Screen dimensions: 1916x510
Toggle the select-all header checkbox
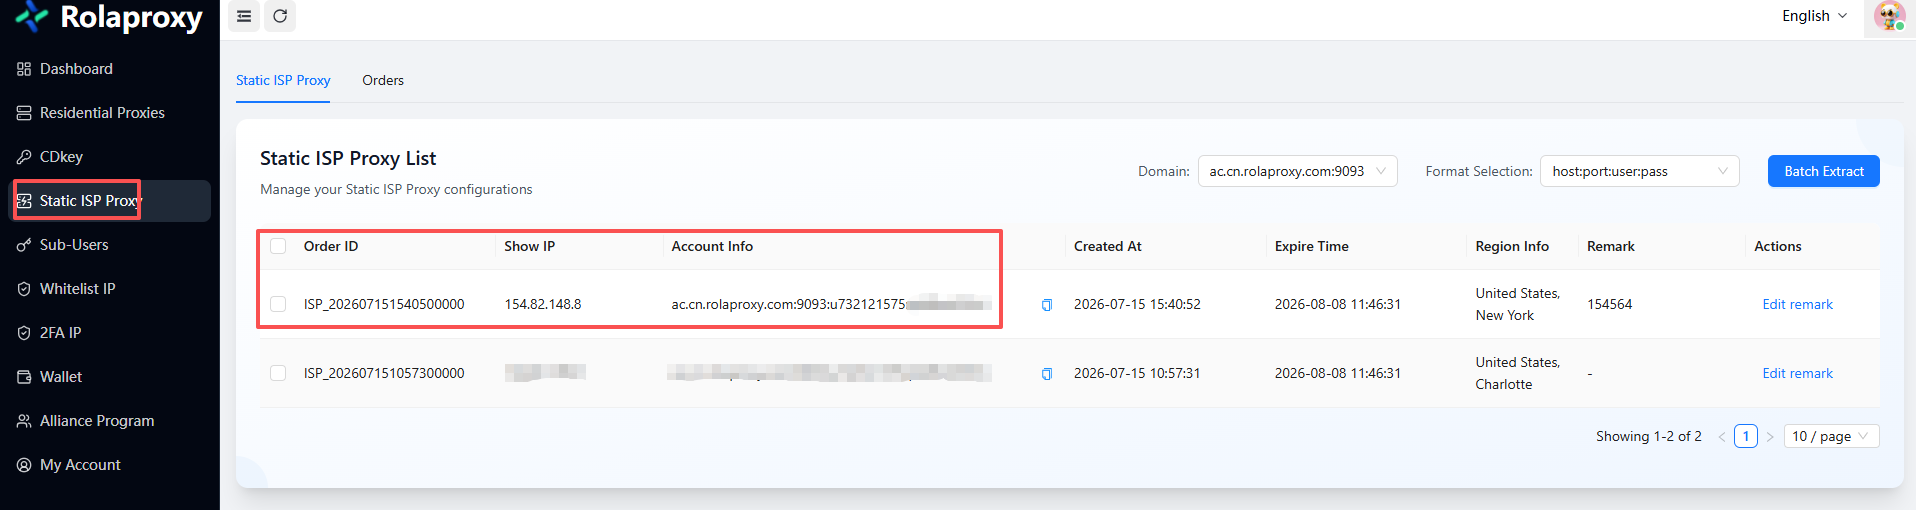click(278, 246)
